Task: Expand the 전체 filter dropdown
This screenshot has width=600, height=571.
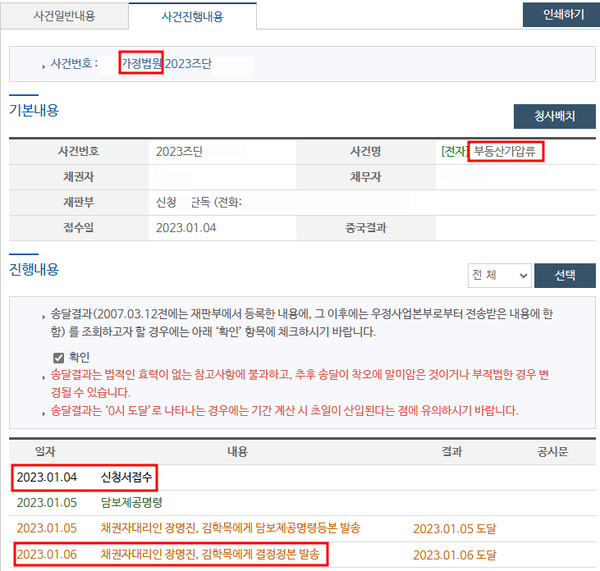Action: point(499,275)
